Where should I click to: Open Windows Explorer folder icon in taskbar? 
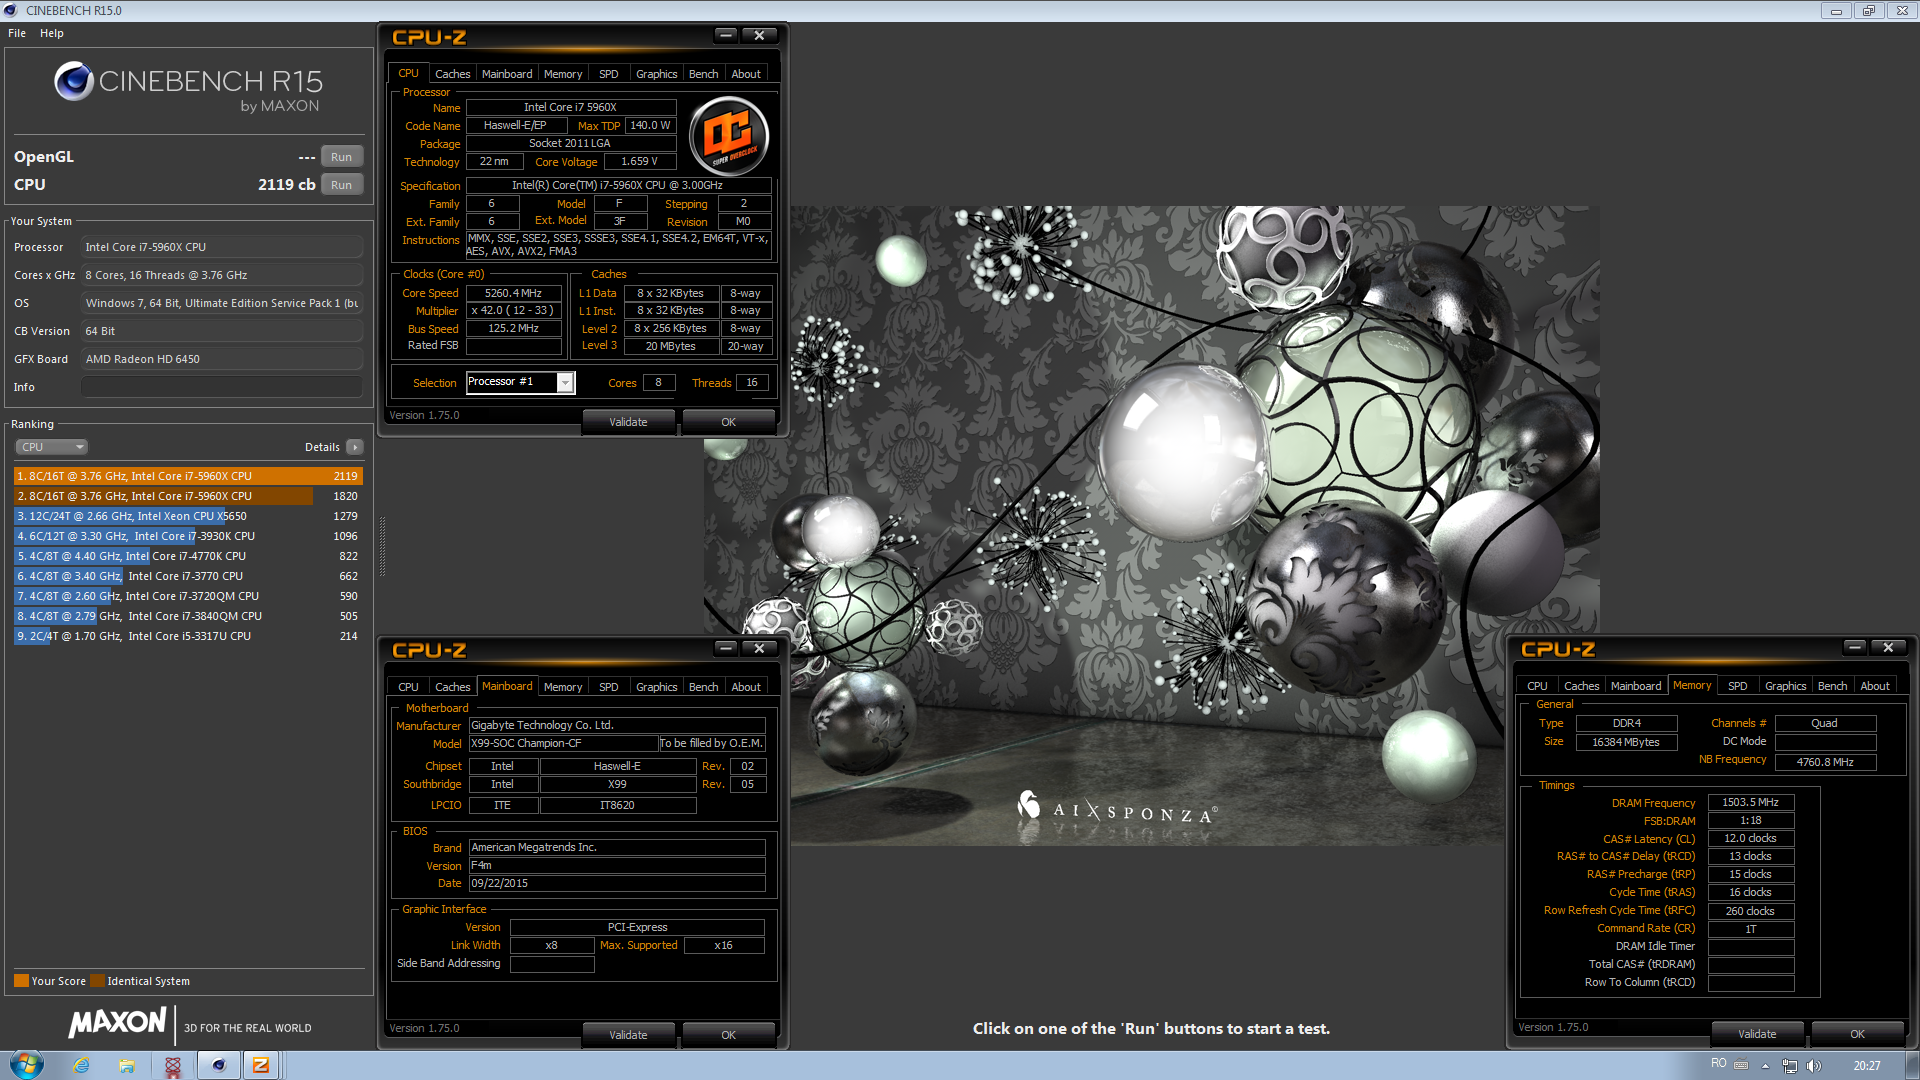point(127,1065)
